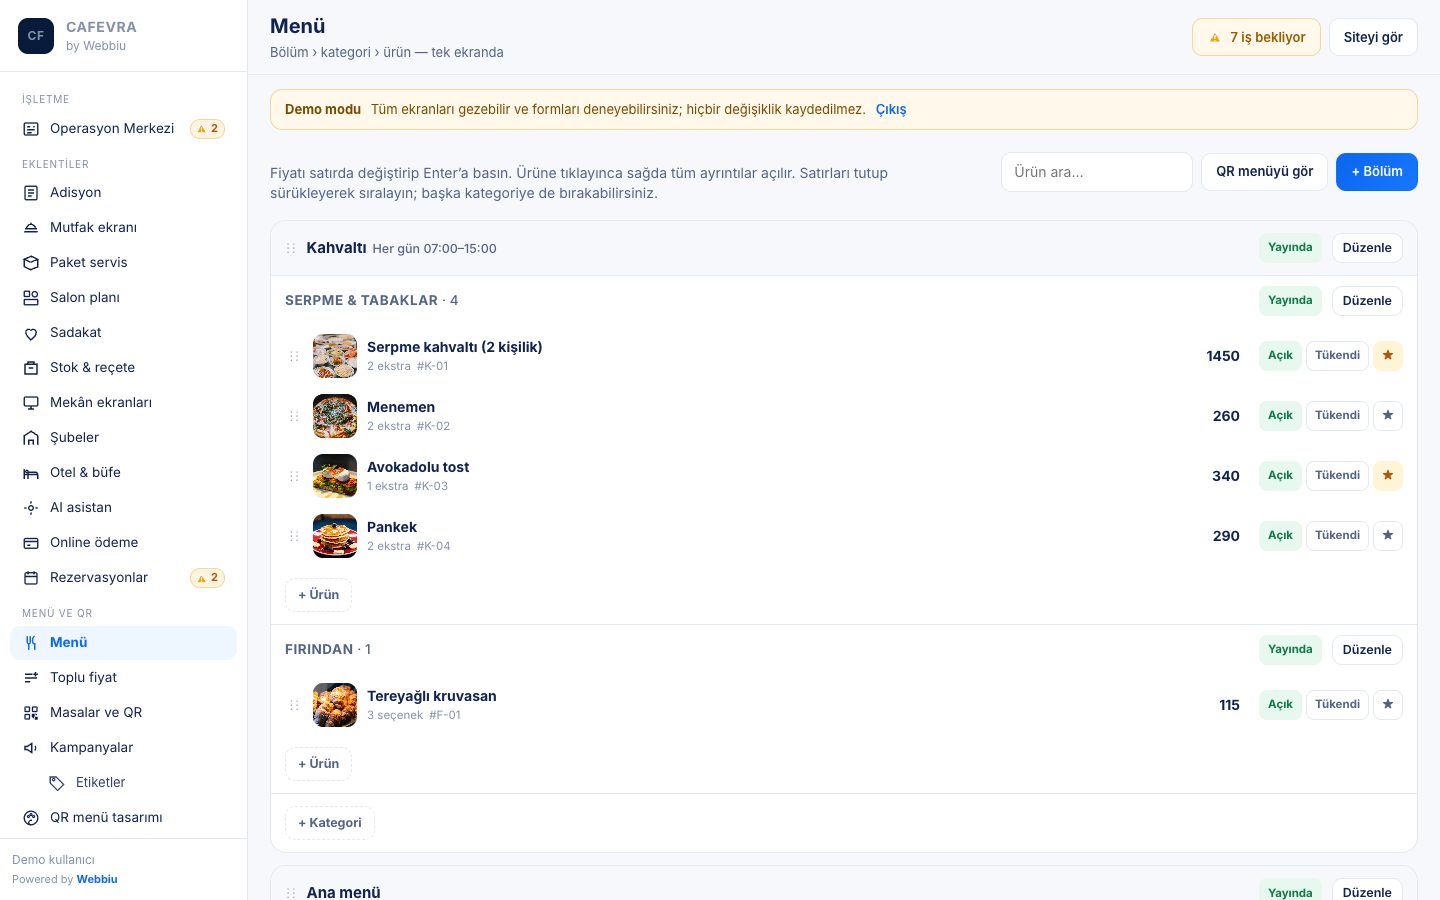The image size is (1440, 900).
Task: Mark Tereyağlı kruvasan as Tükendi
Action: (x=1337, y=705)
